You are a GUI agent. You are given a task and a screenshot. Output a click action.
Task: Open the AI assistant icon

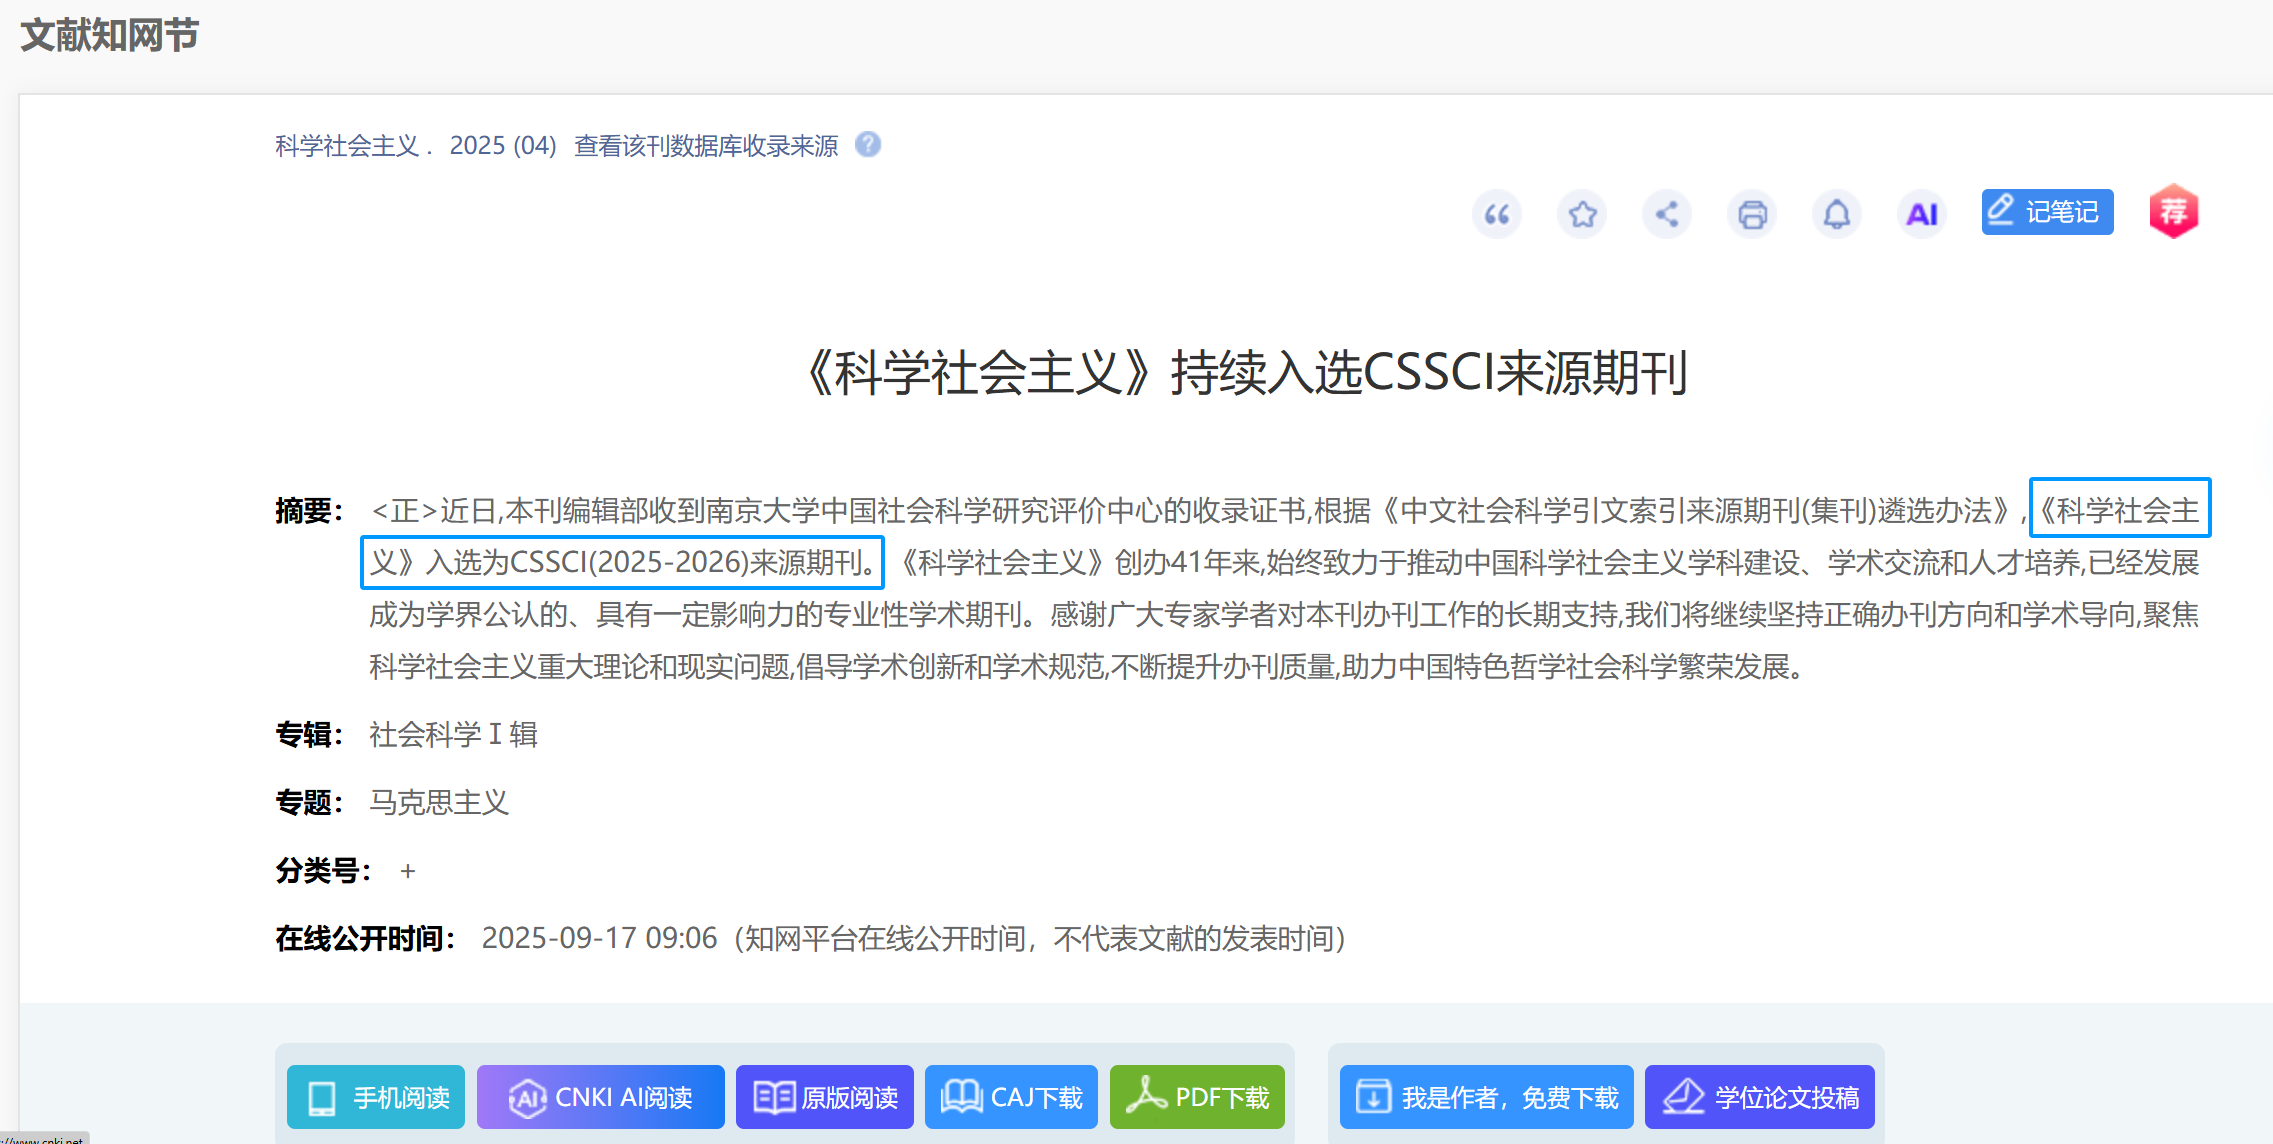(1921, 214)
